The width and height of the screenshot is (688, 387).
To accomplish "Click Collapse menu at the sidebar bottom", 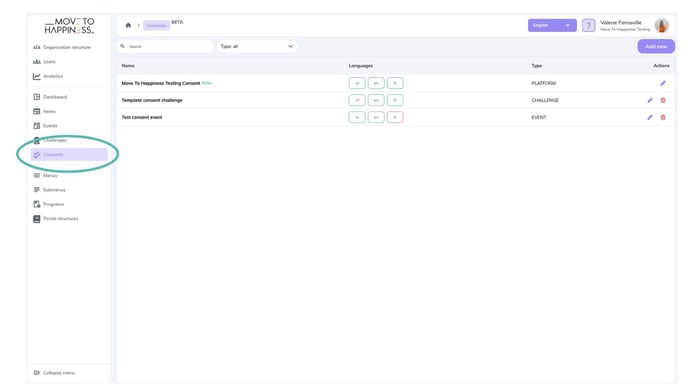I will coord(54,373).
